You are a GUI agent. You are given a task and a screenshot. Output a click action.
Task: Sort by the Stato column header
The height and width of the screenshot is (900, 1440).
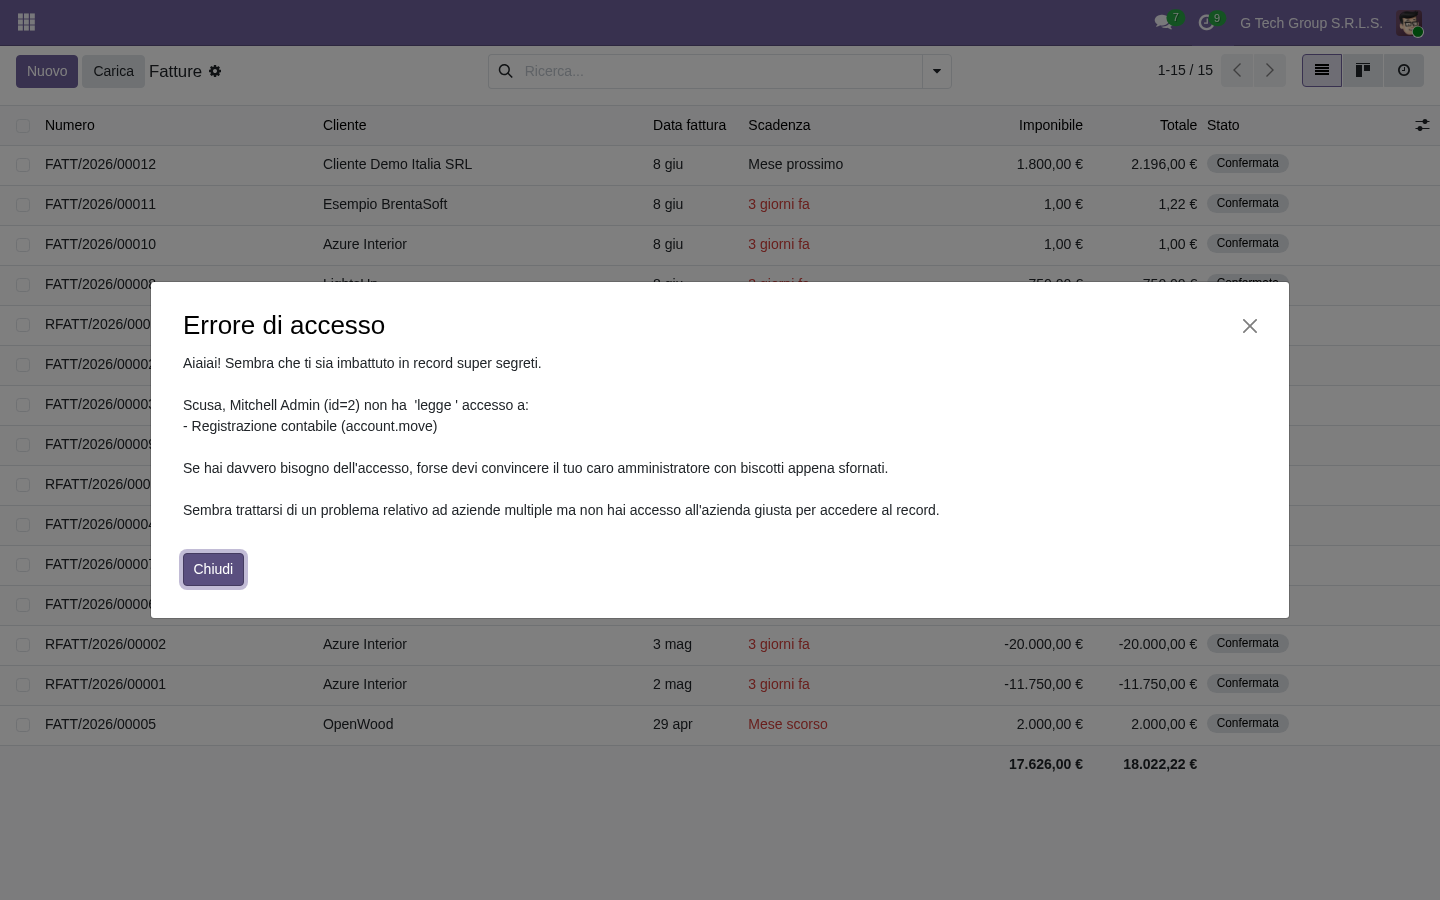(x=1223, y=125)
